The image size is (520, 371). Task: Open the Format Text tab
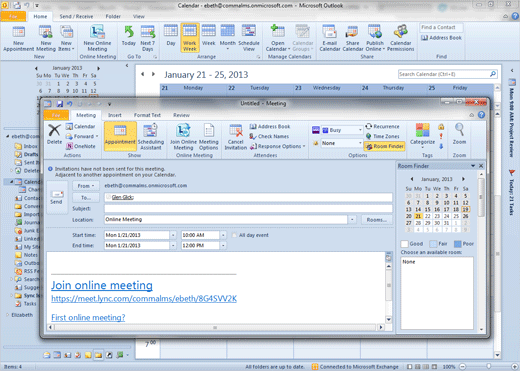(147, 115)
